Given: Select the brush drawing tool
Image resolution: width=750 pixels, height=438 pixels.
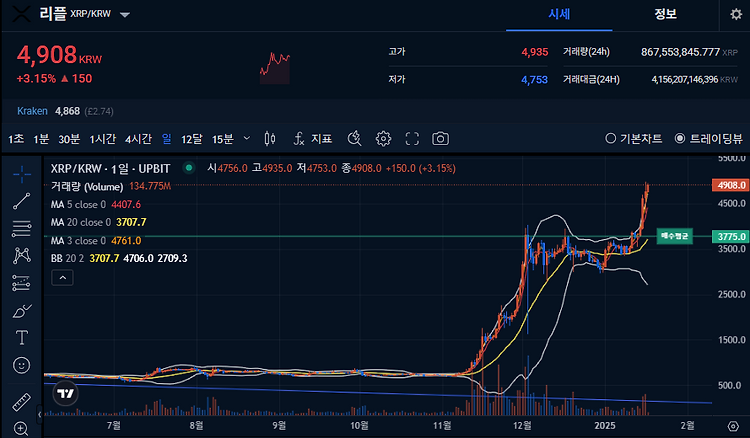Looking at the screenshot, I should (x=22, y=311).
